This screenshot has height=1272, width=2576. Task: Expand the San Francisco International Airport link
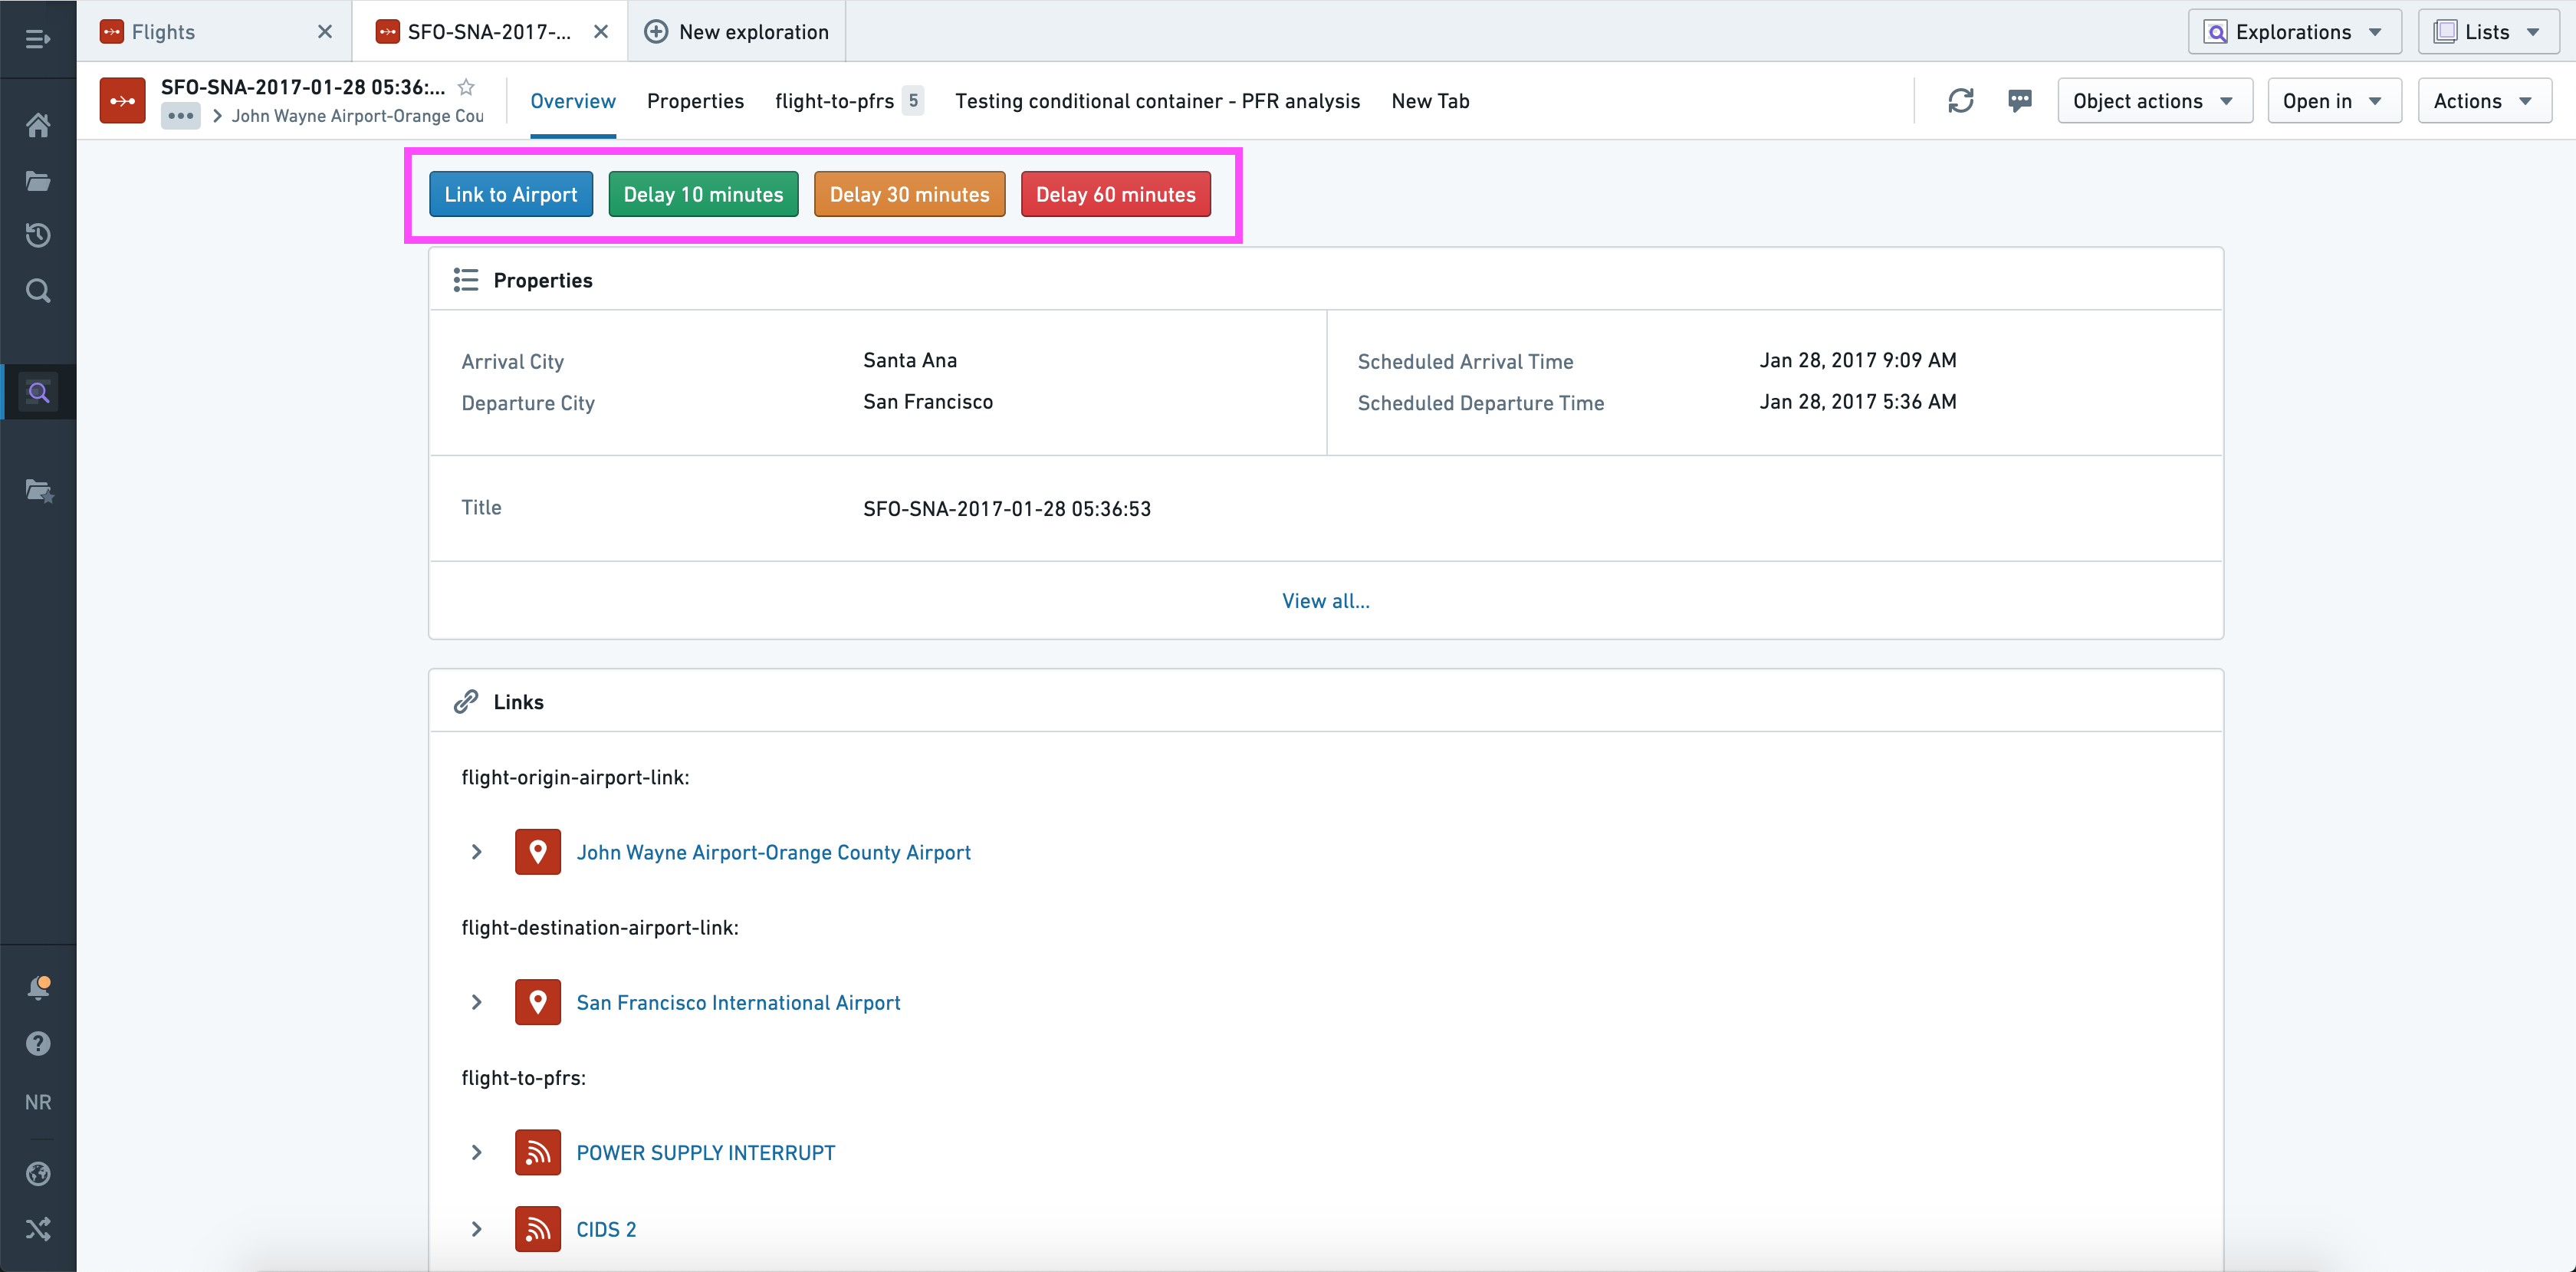(x=476, y=1001)
